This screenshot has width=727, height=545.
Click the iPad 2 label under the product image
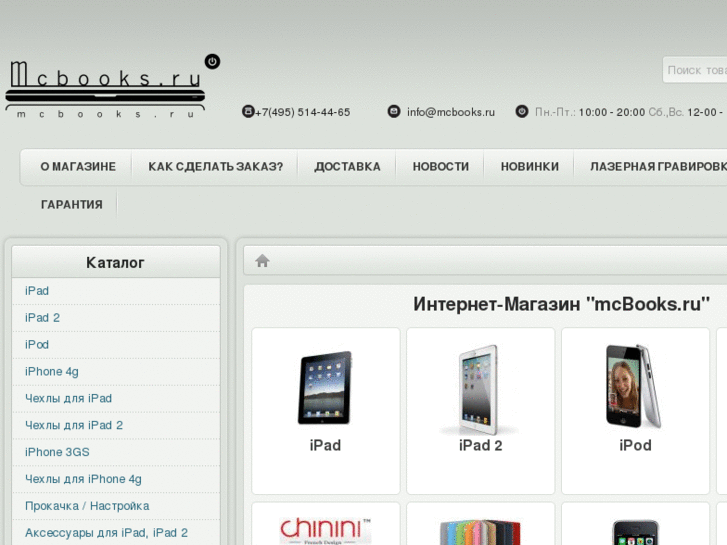pos(480,445)
